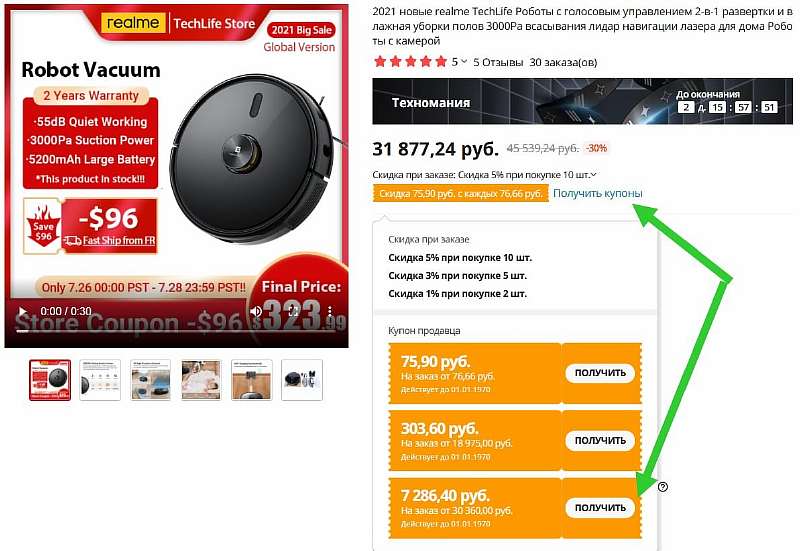Expand the star rating dropdown arrow
The image size is (800, 551).
click(464, 62)
